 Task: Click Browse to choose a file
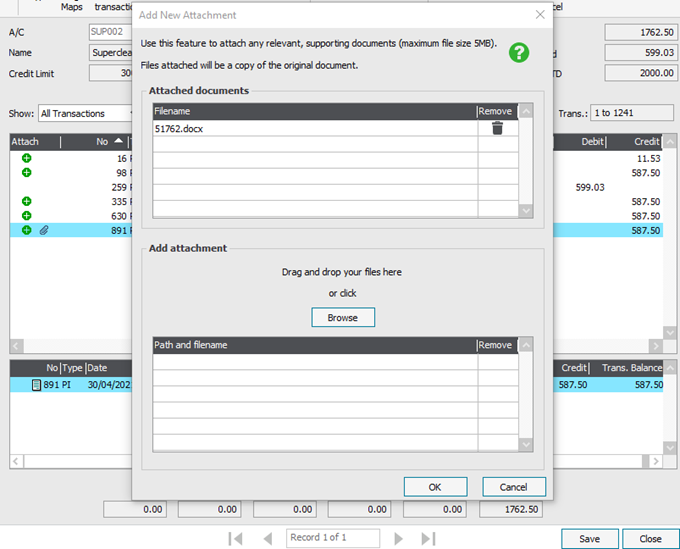click(342, 317)
